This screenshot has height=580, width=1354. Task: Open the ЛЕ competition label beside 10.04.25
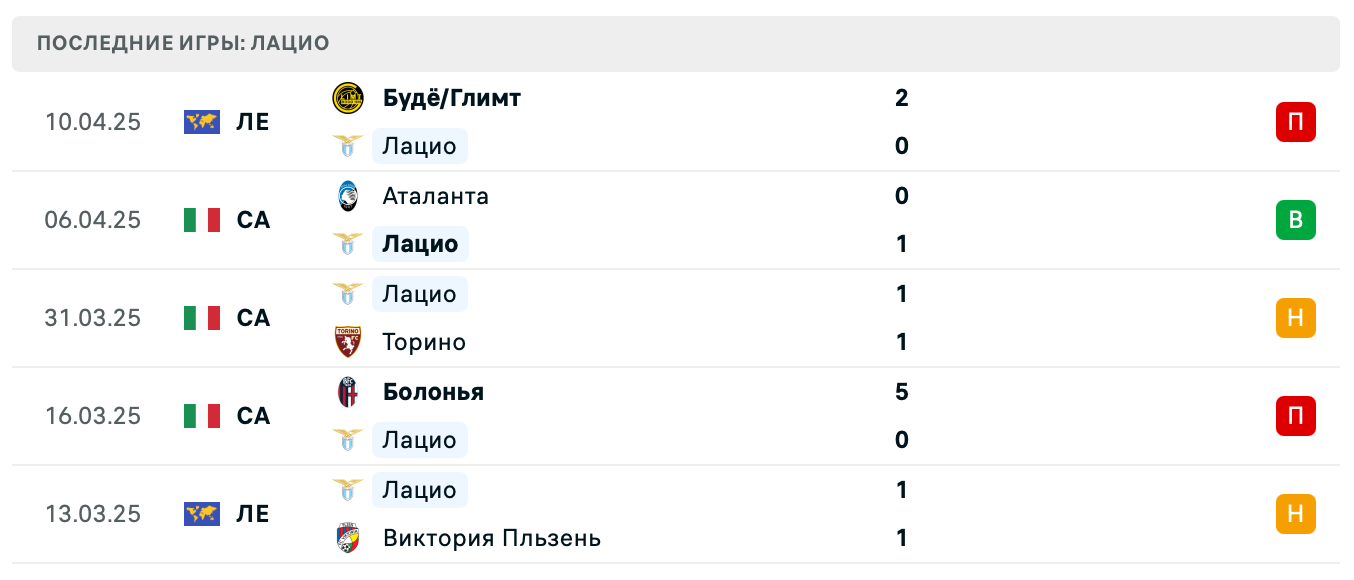coord(254,121)
